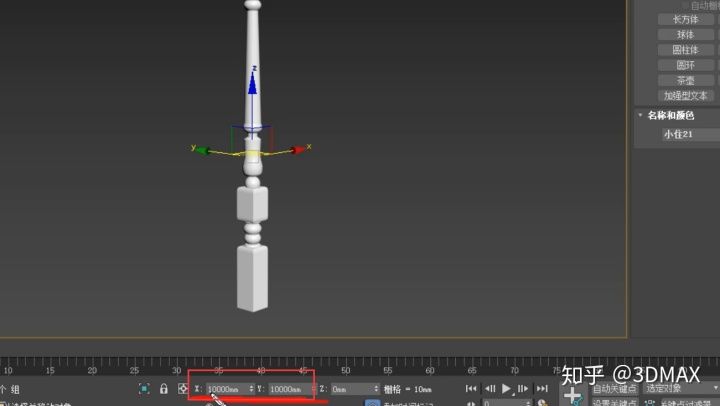Step to previous frame button
The height and width of the screenshot is (406, 720).
tap(490, 389)
